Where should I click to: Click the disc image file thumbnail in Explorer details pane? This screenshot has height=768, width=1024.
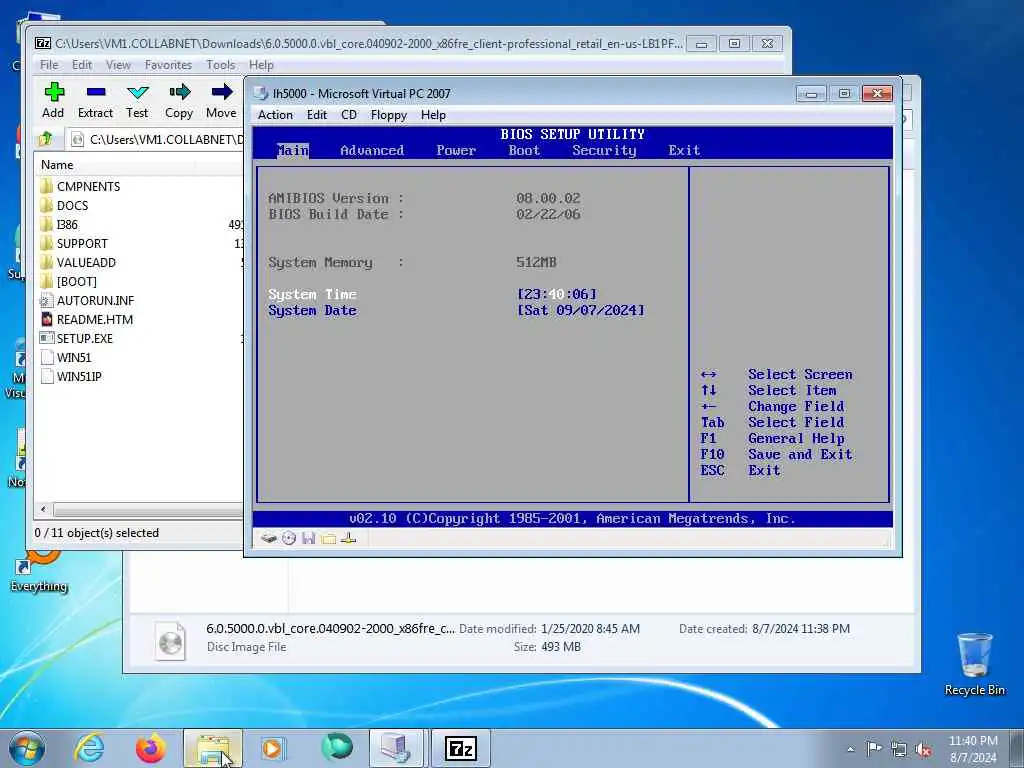(170, 640)
